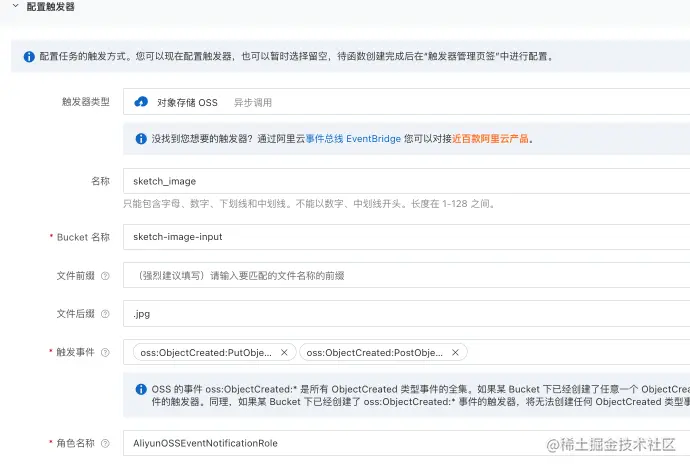Screen dimensions: 690x467
Task: Open the 近百款阿里云产品 link
Action: [x=490, y=139]
